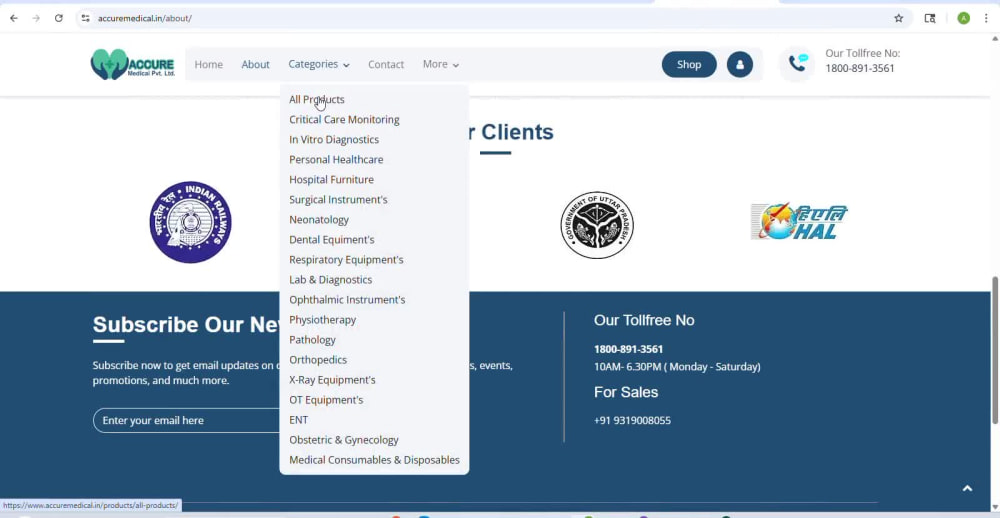Click the Government of Uttar Pradesh logo
Screen dimensions: 1000x518
pos(597,225)
